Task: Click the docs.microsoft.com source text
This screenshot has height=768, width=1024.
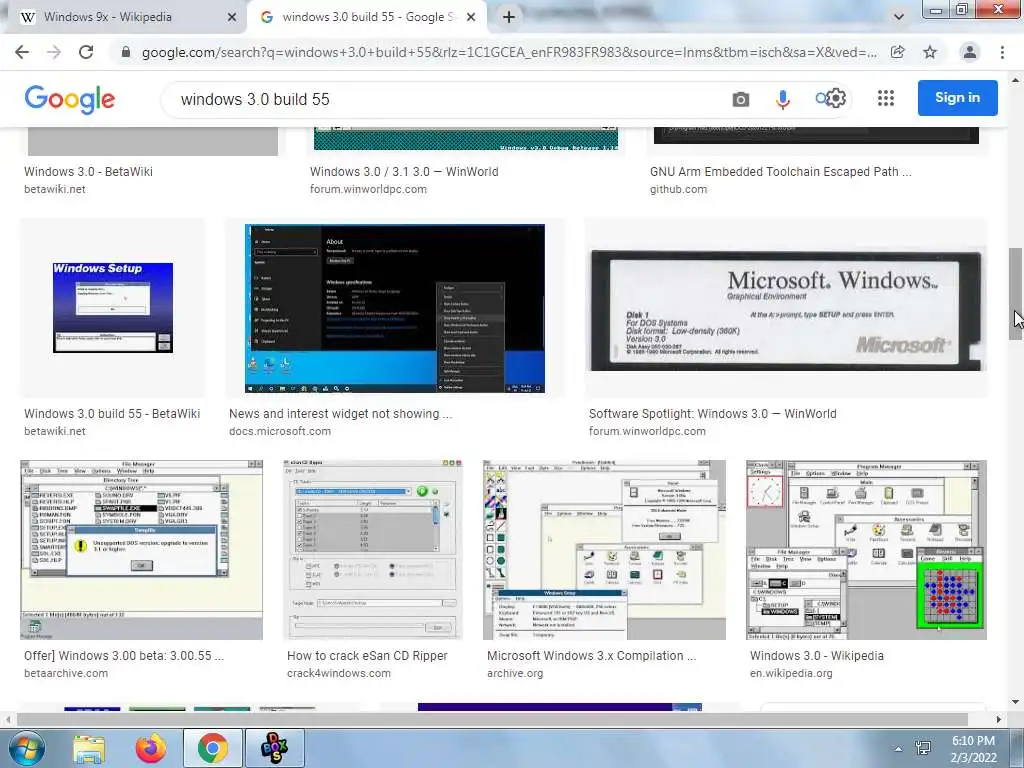Action: coord(280,431)
